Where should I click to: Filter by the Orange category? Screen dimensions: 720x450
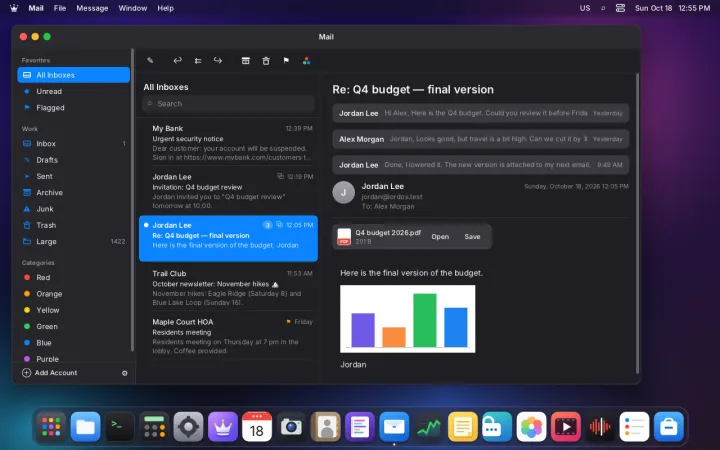[73, 294]
